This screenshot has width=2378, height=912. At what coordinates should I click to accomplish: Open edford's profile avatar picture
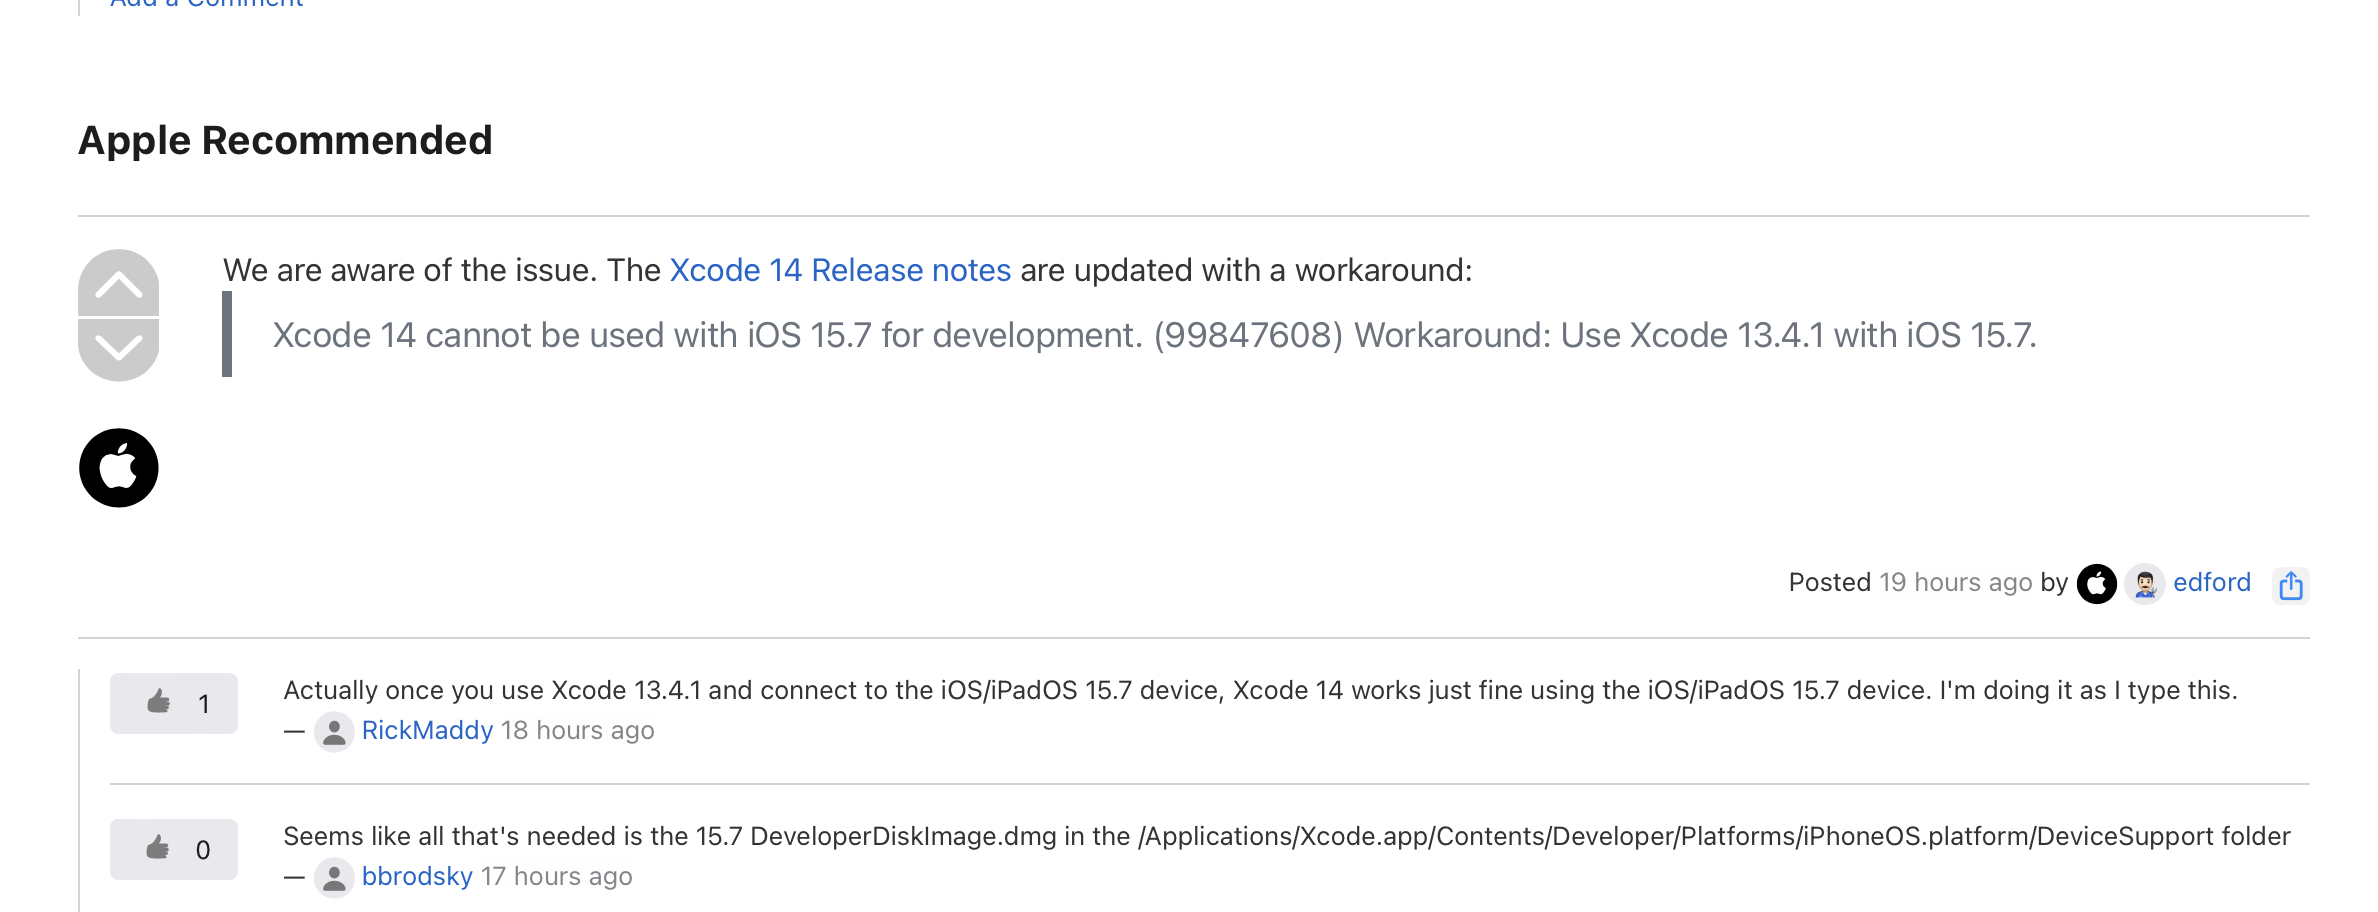2144,584
